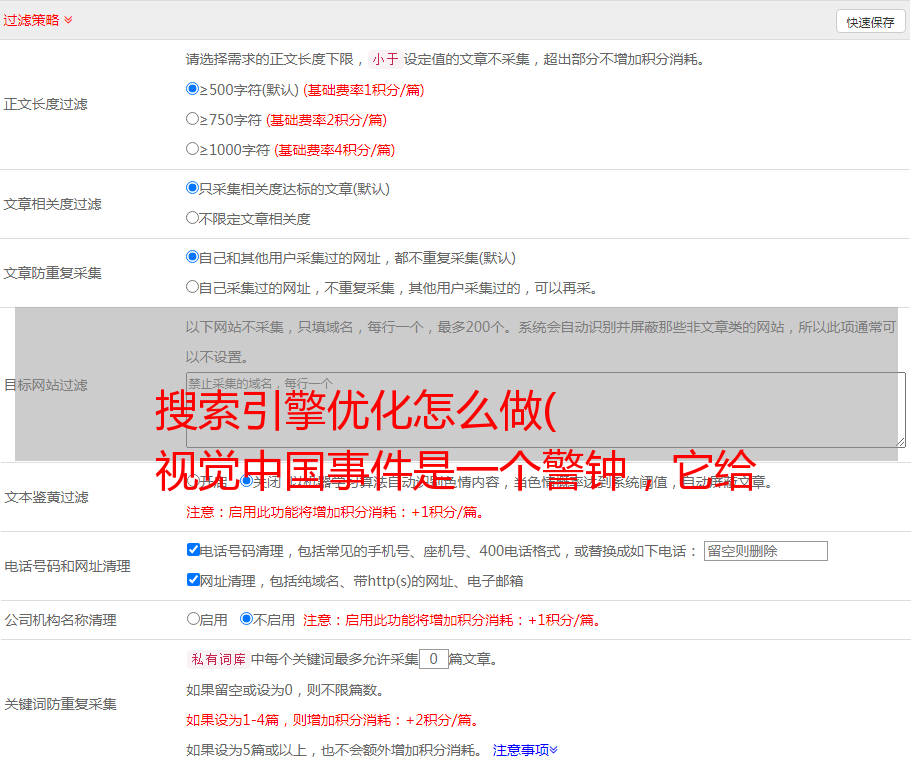Select 关闭 for 文本鉴黄过滤

[247, 481]
